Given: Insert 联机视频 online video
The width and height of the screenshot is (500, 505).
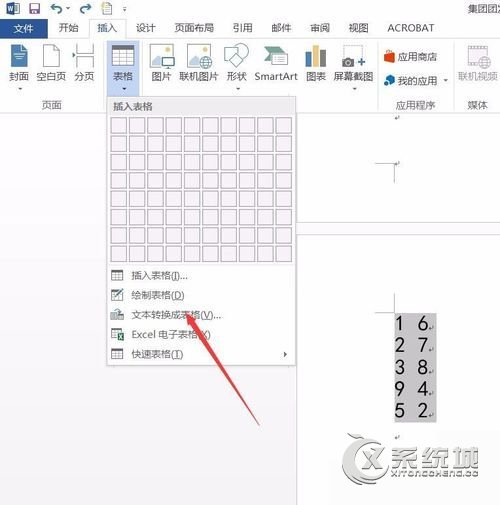Looking at the screenshot, I should coord(478,62).
